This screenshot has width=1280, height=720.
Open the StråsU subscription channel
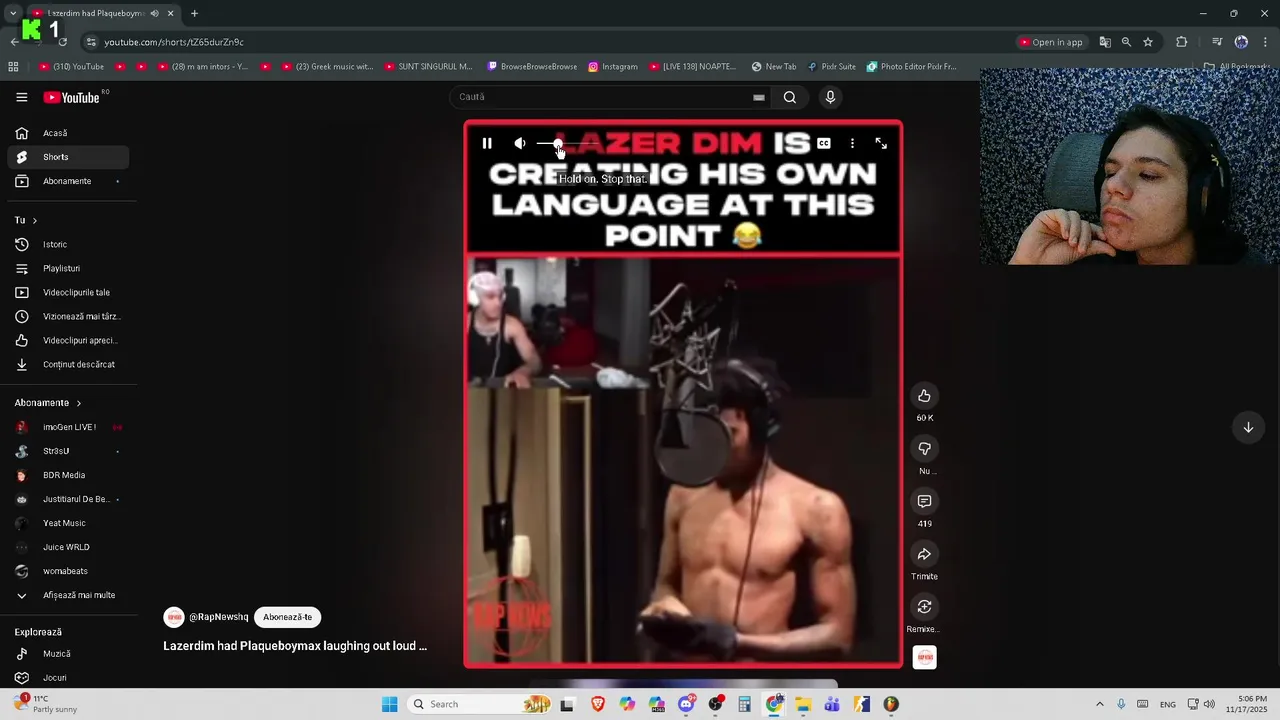click(x=68, y=451)
